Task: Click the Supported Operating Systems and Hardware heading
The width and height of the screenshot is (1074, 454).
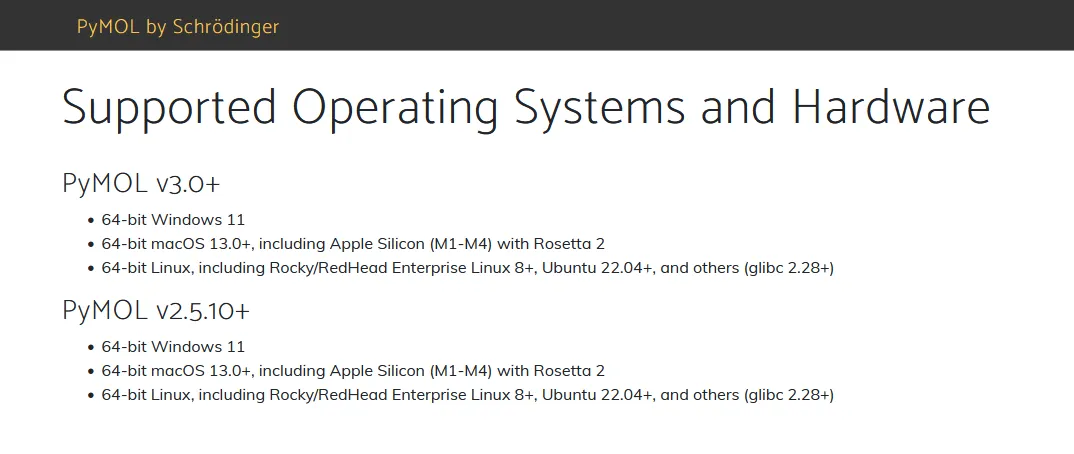Action: [x=526, y=108]
